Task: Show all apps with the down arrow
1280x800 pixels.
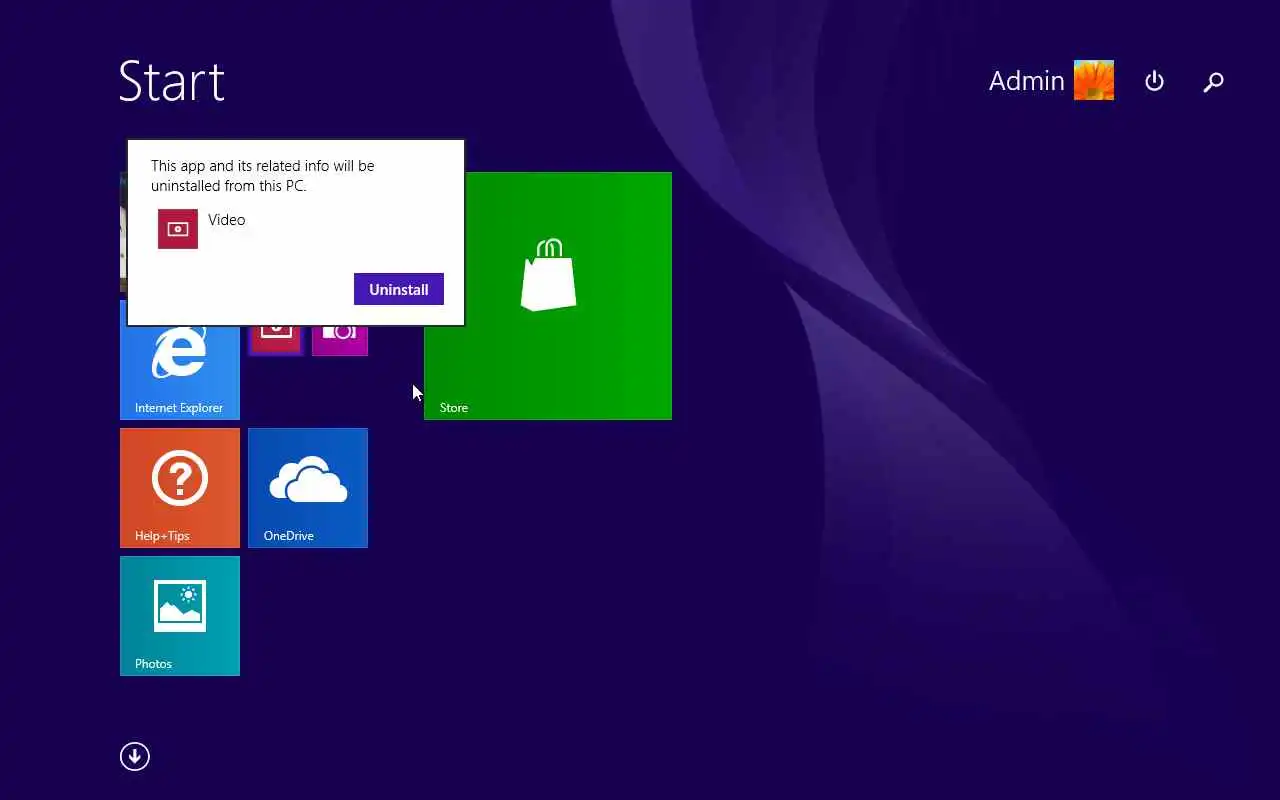Action: [135, 756]
